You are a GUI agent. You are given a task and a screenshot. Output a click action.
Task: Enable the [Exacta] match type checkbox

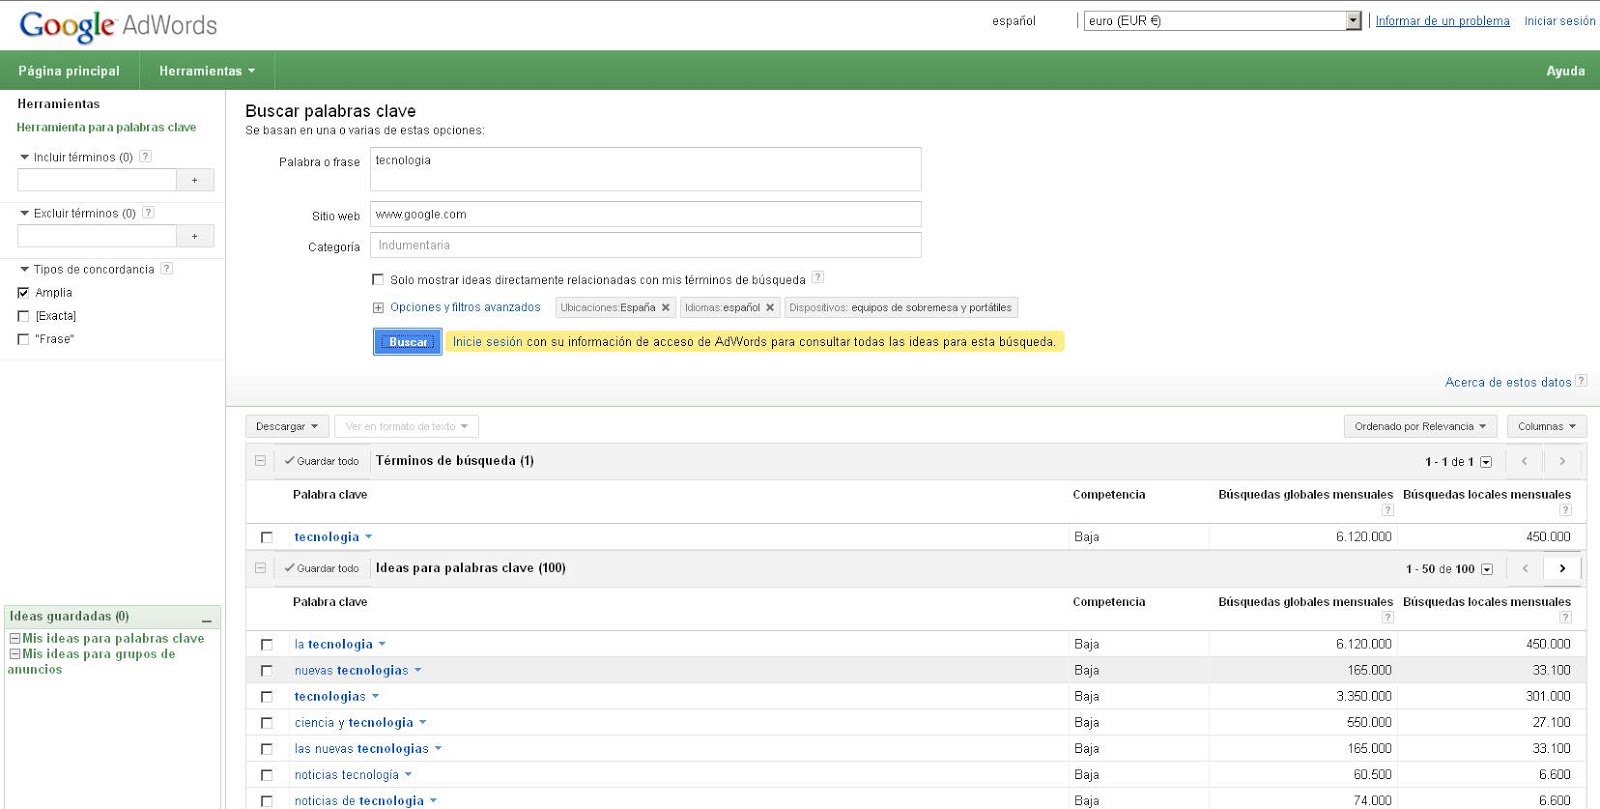coord(23,316)
